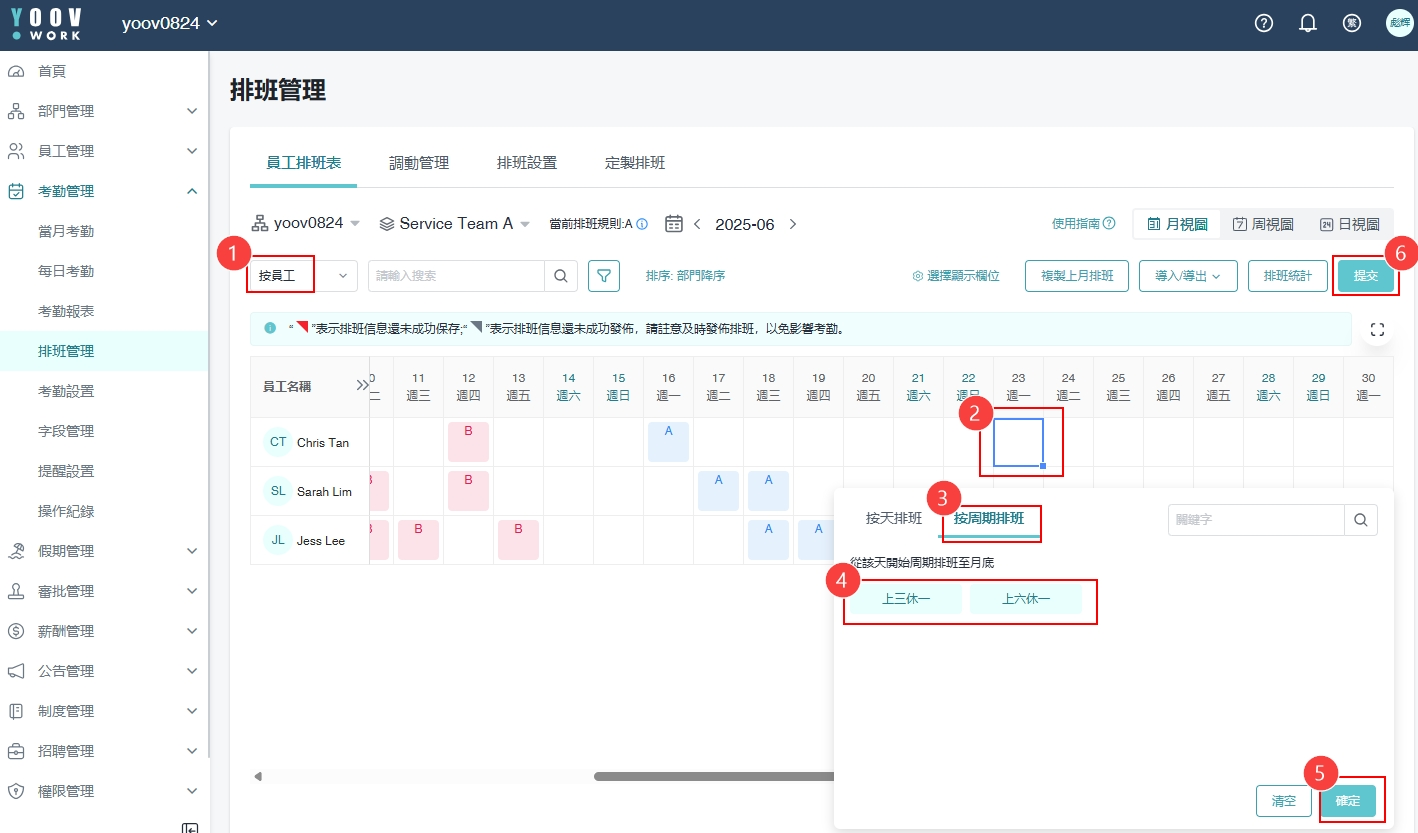Click the filter funnel icon
The width and height of the screenshot is (1418, 833).
tap(604, 276)
